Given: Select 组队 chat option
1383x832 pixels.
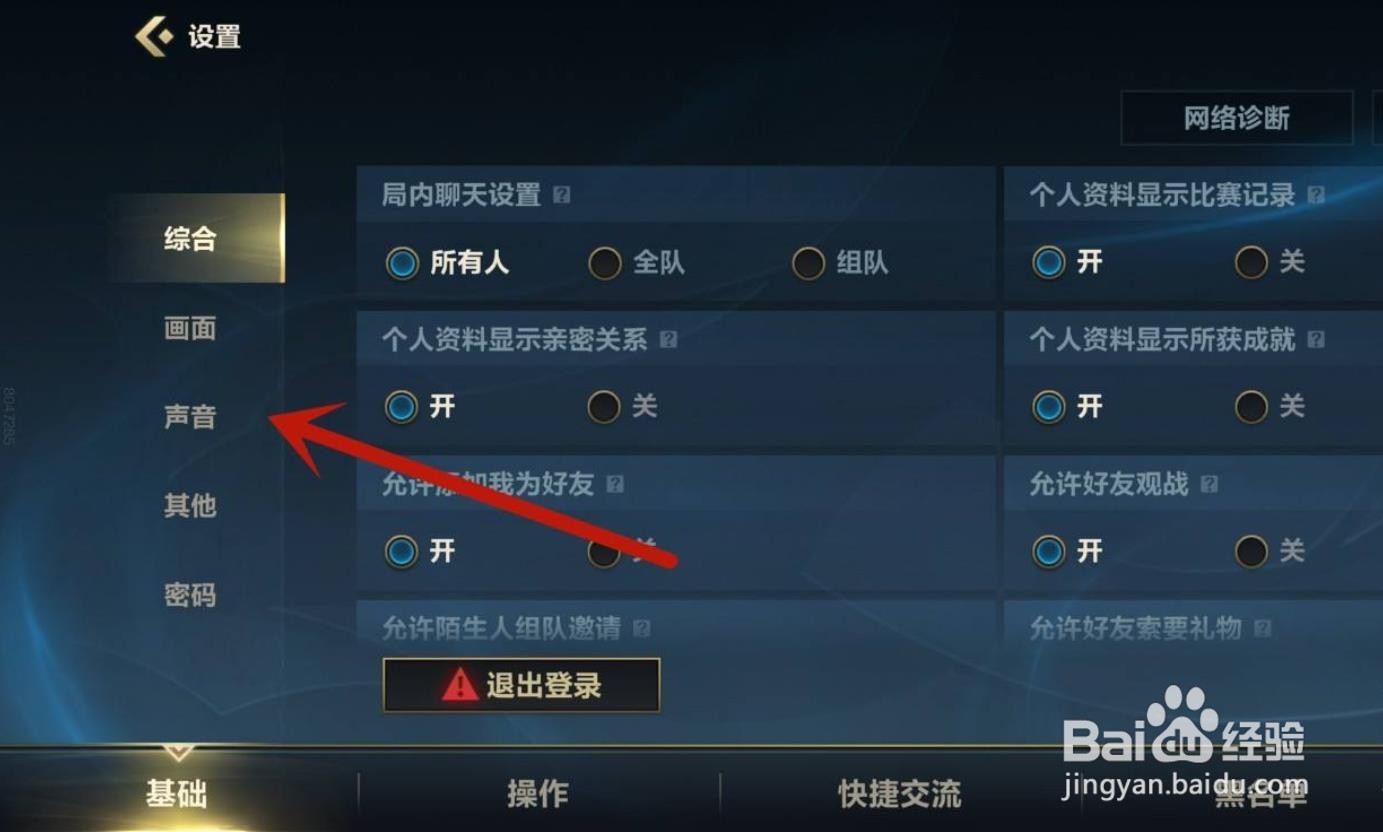Looking at the screenshot, I should pos(840,263).
